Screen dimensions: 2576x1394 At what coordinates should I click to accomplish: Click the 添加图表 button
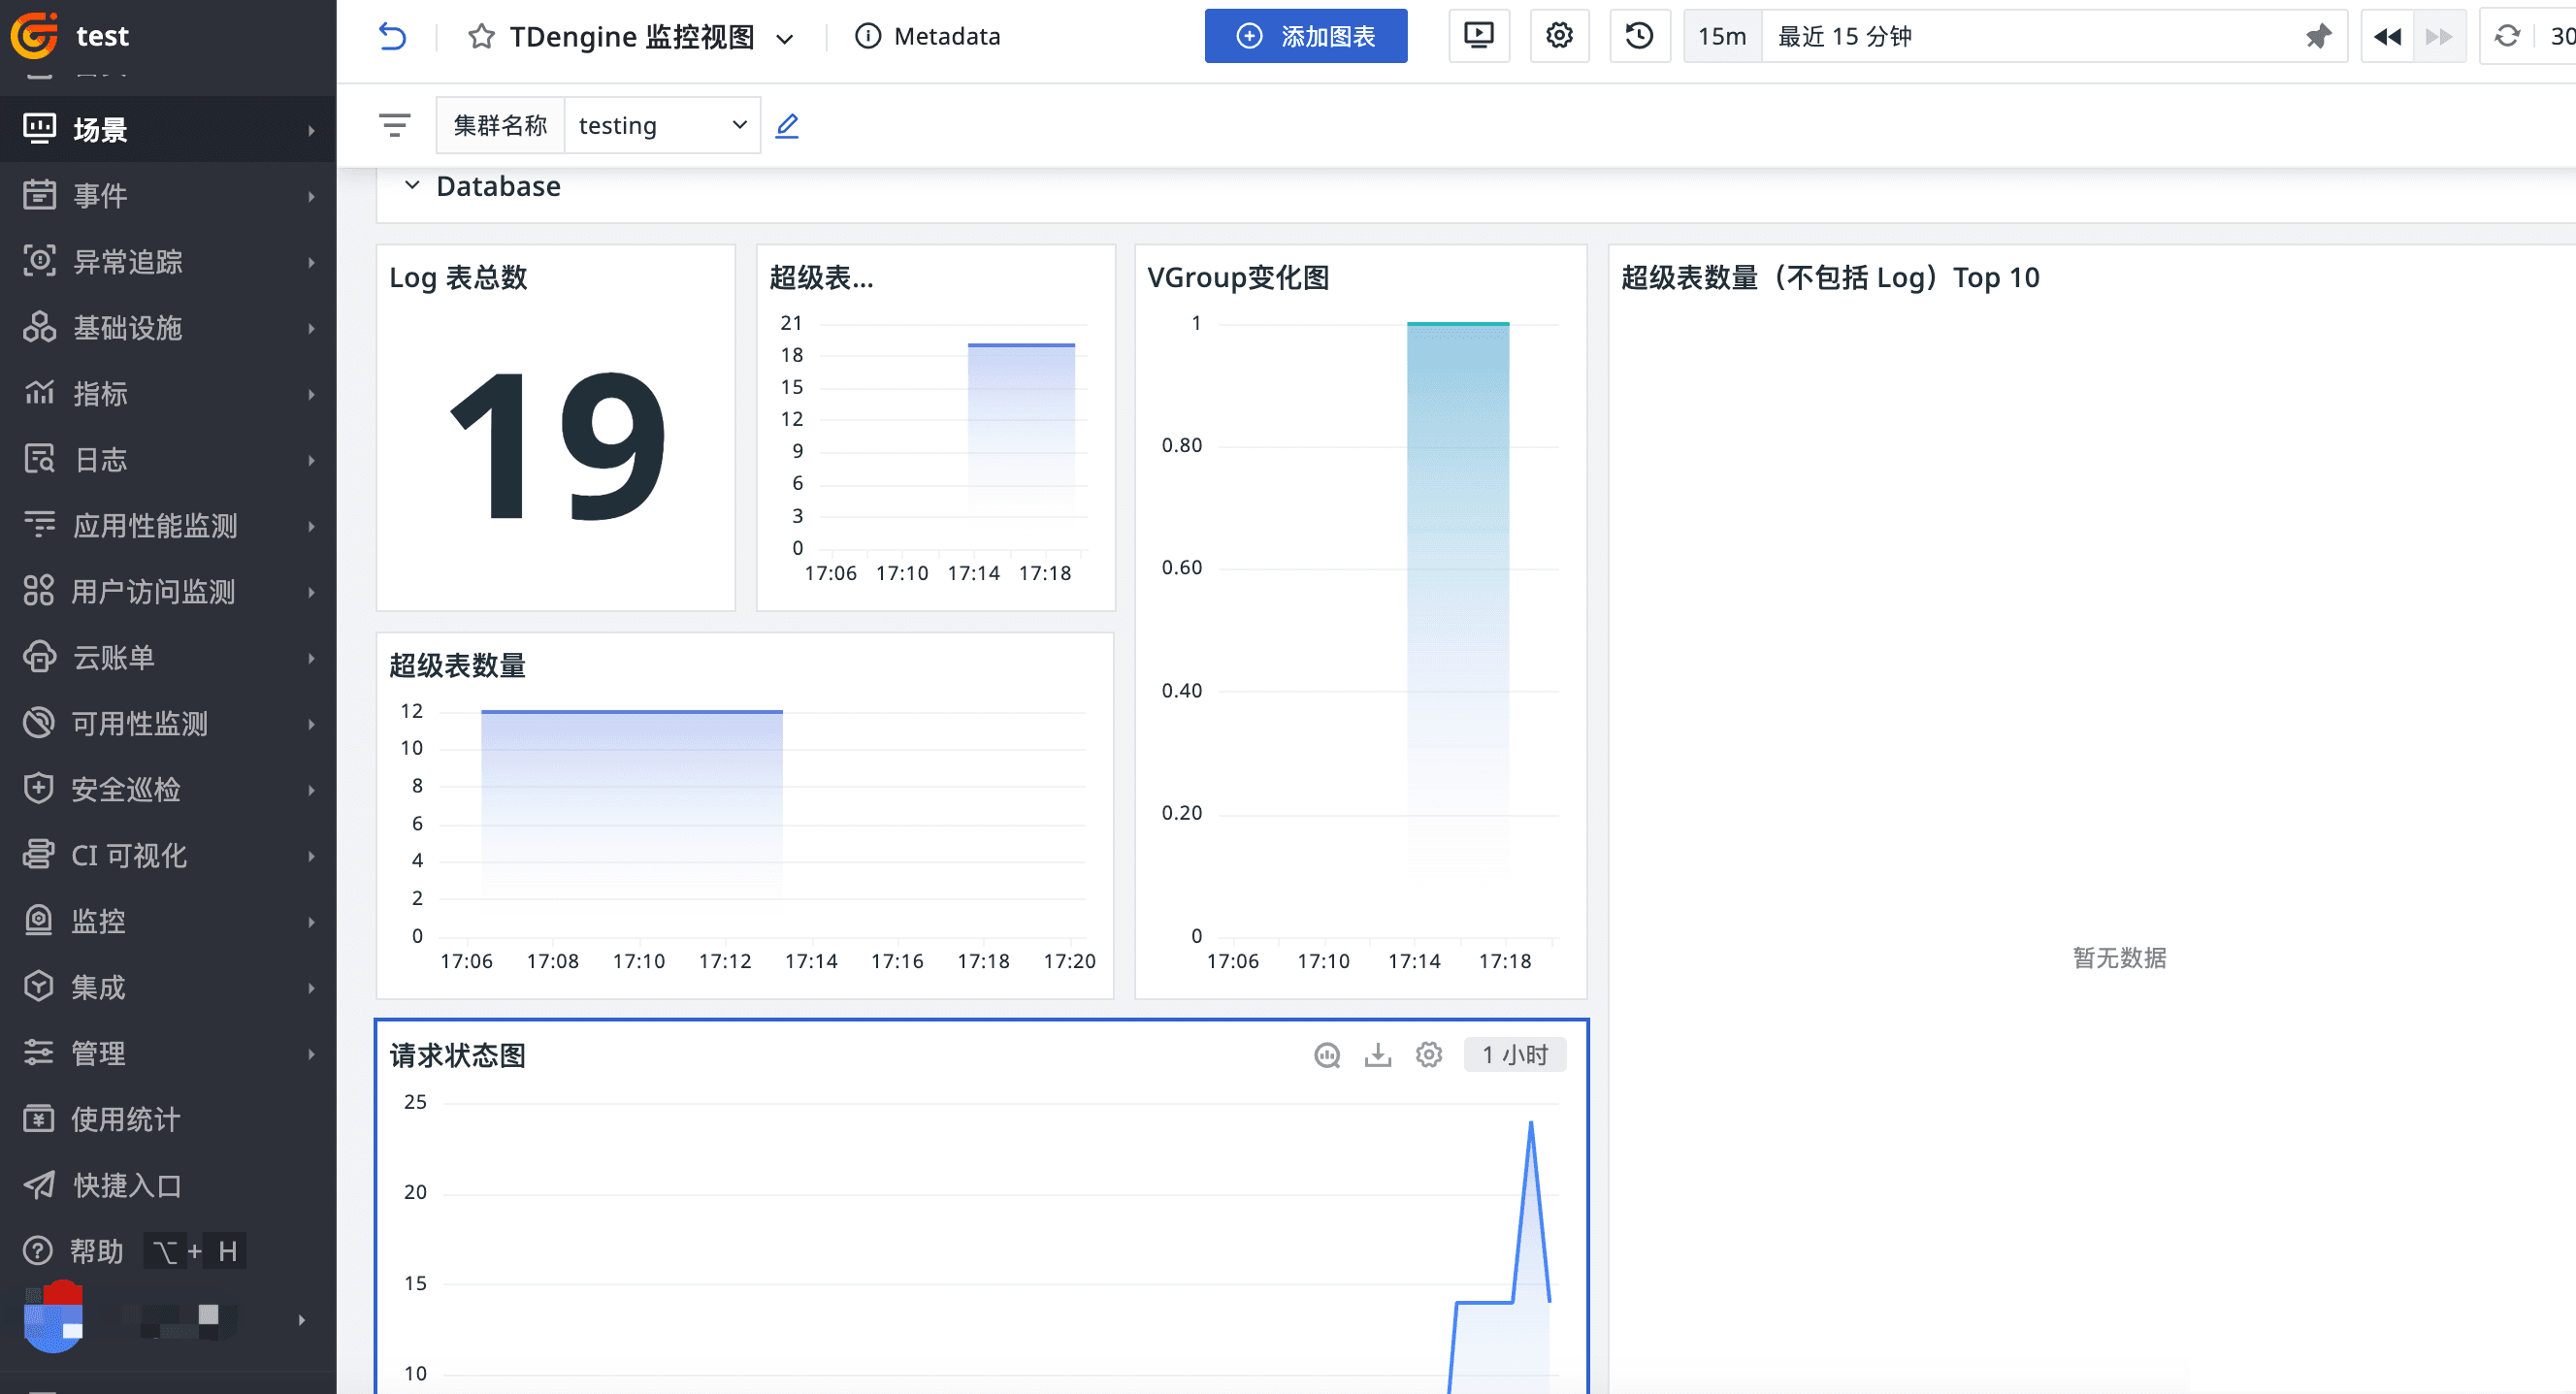click(x=1305, y=36)
